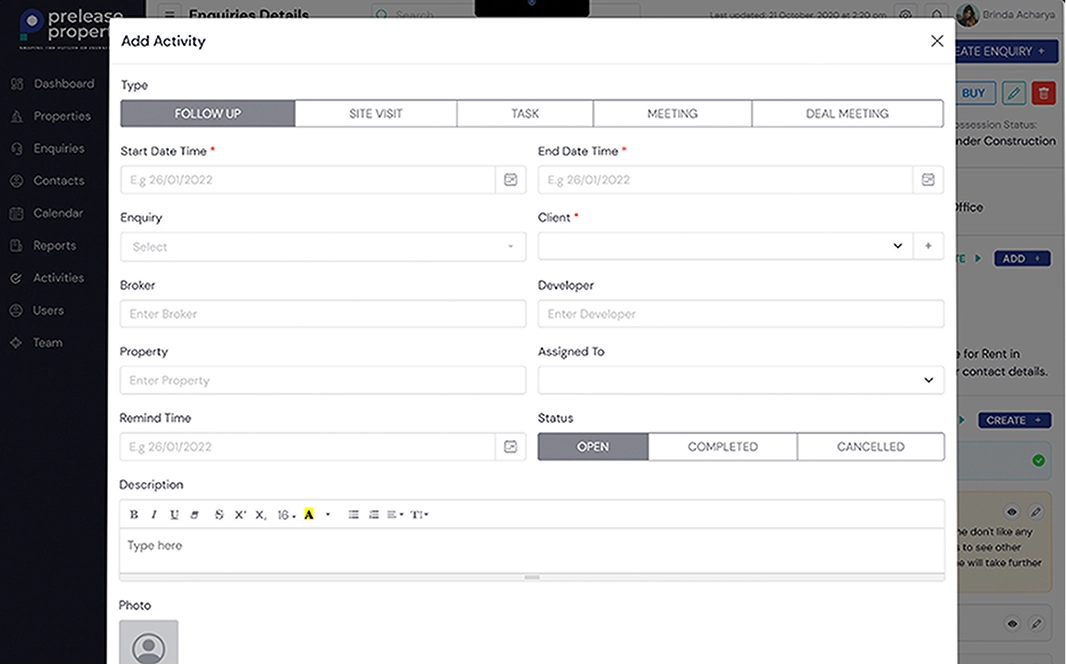The height and width of the screenshot is (665, 1066).
Task: Click the underline formatting icon
Action: point(174,515)
